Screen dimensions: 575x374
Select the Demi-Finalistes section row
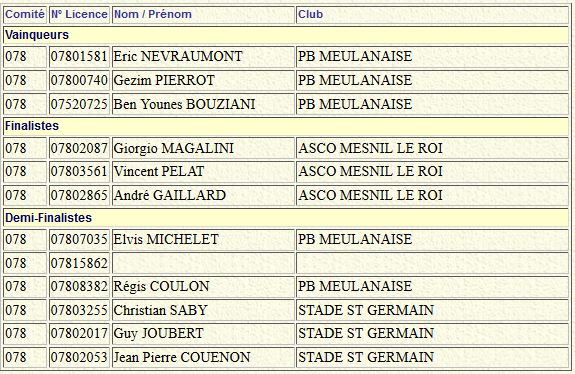[x=286, y=217]
